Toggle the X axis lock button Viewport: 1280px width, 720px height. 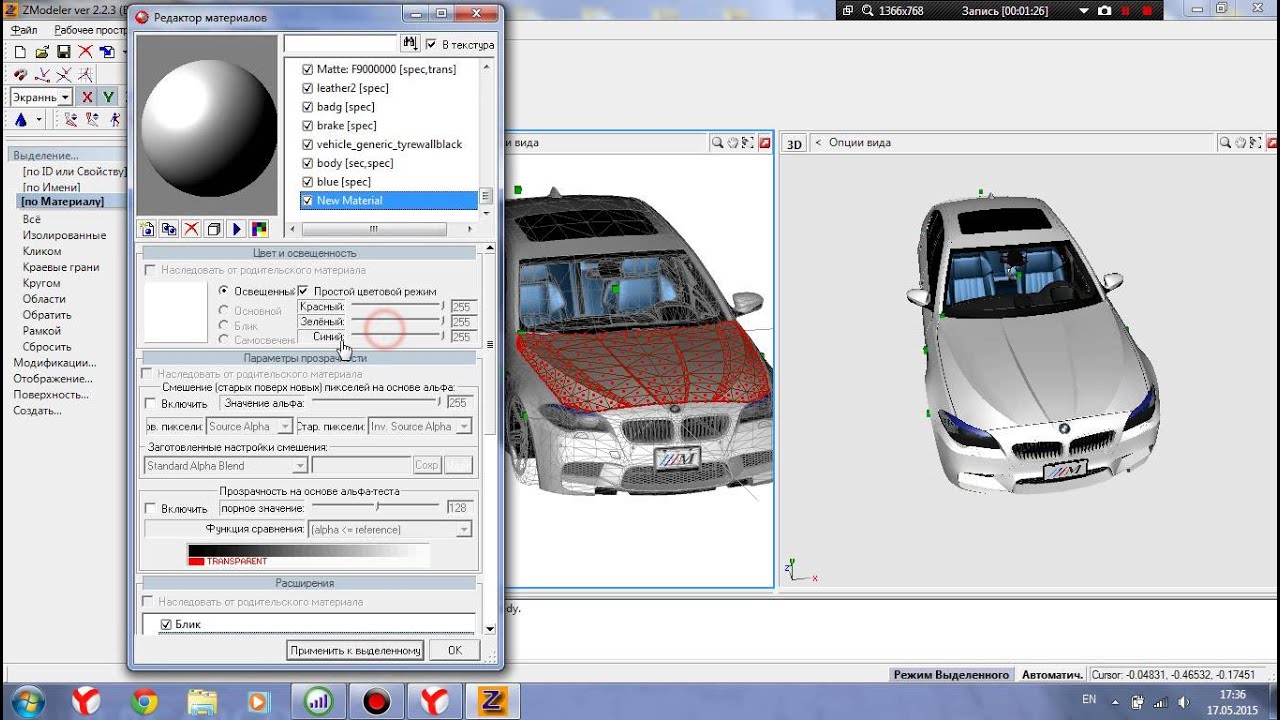coord(87,97)
